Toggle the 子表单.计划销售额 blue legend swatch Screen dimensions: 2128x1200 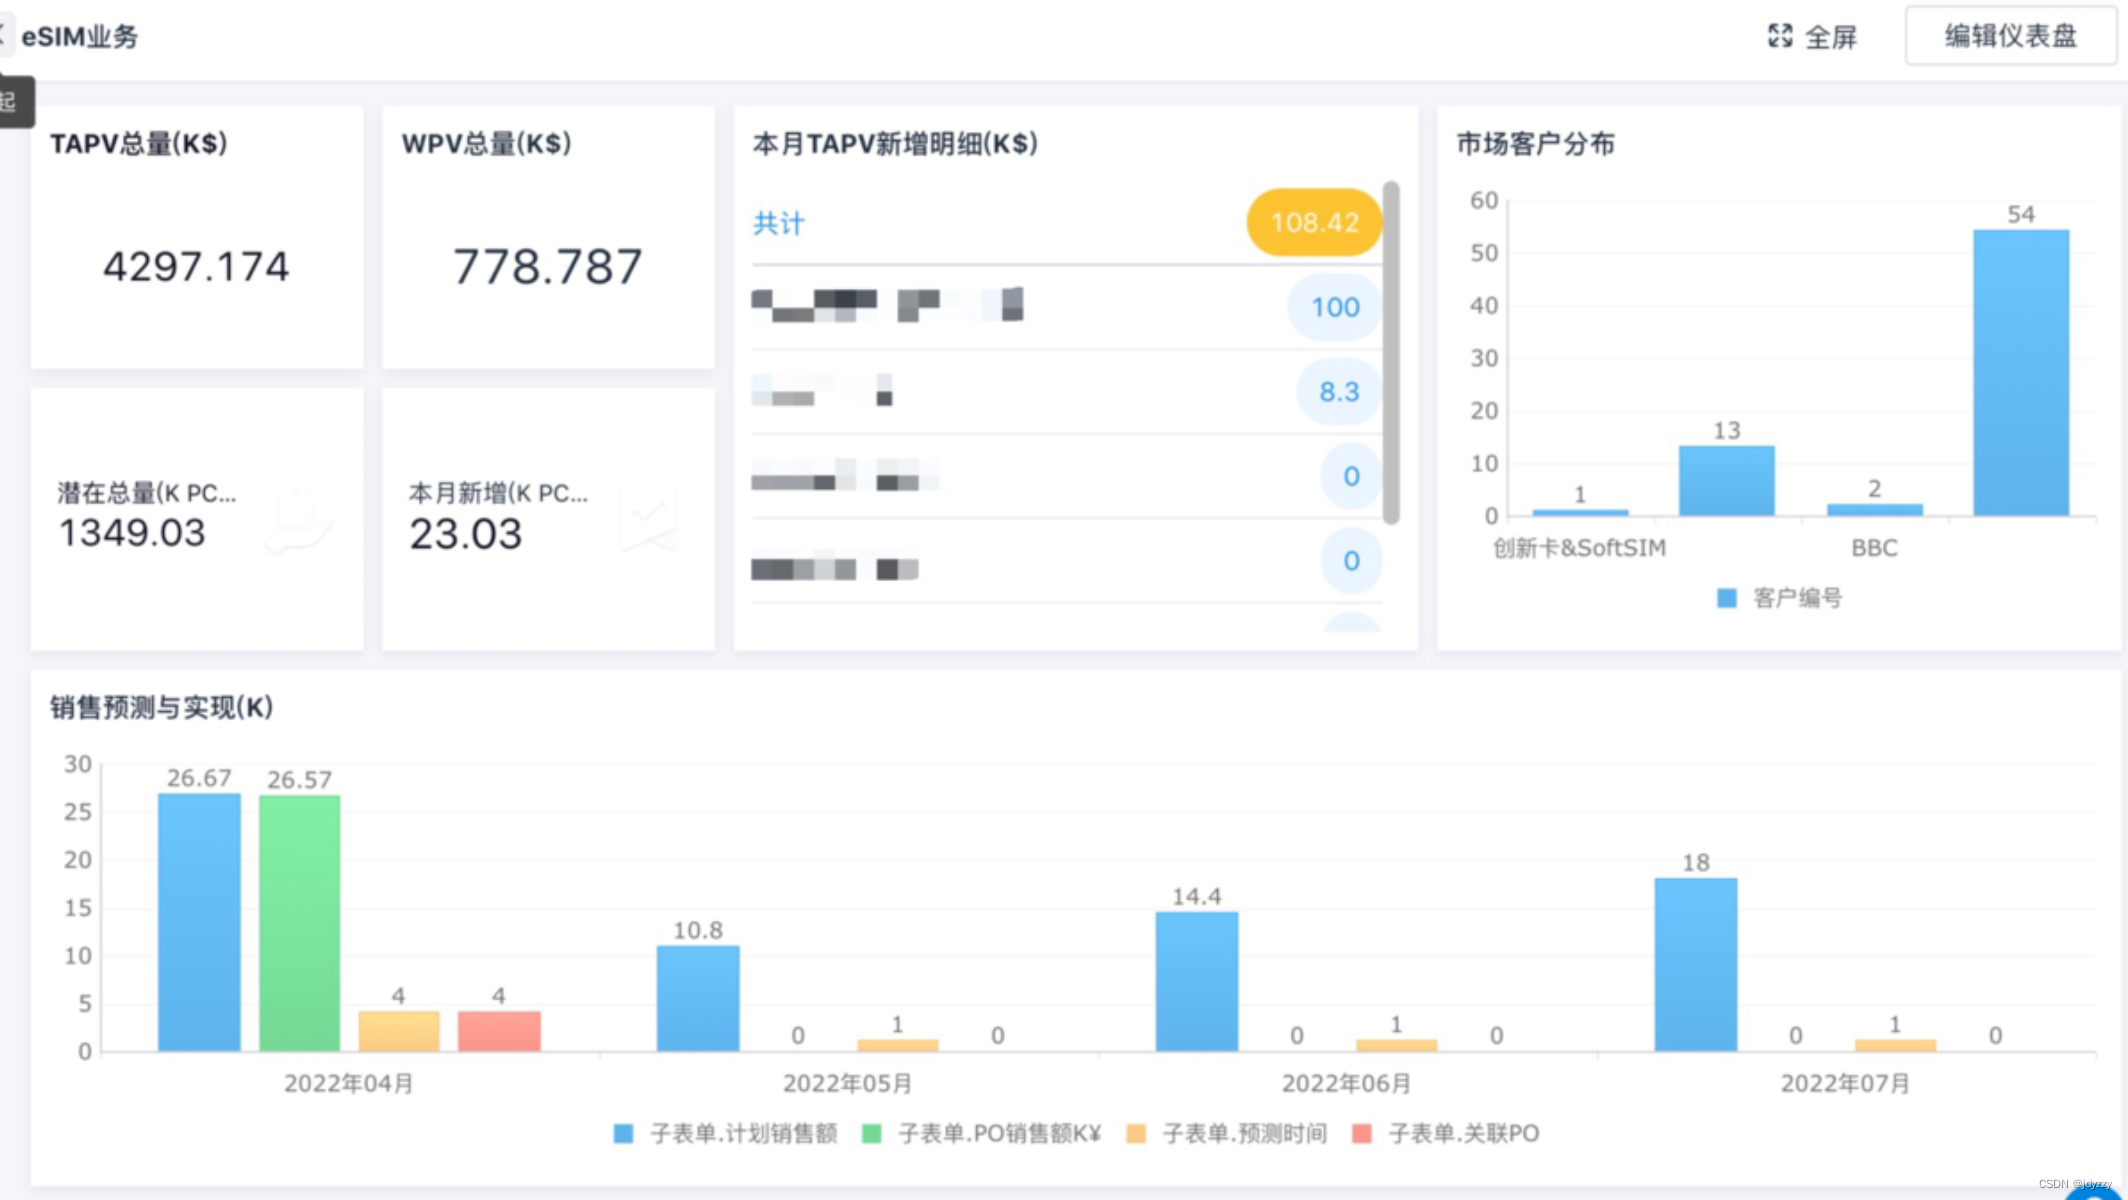coord(623,1133)
